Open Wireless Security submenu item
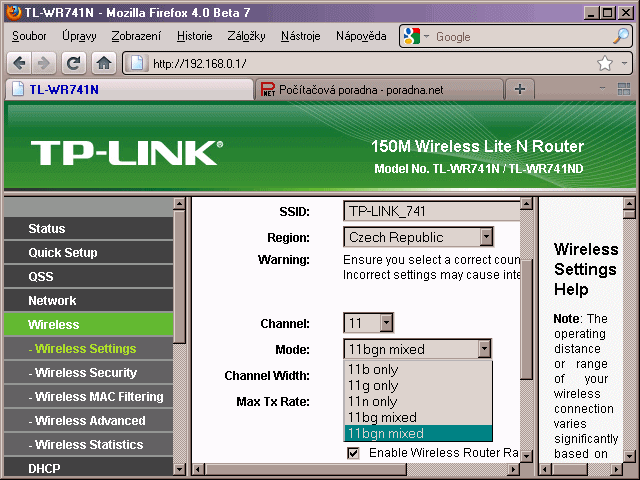This screenshot has height=480, width=640. click(x=89, y=373)
